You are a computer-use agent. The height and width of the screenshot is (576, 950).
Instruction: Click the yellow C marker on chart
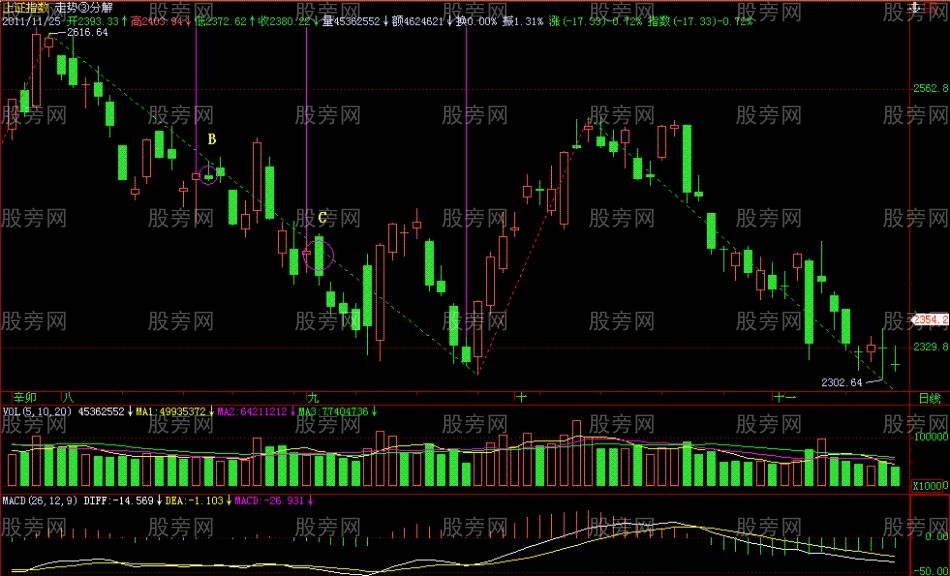coord(322,217)
